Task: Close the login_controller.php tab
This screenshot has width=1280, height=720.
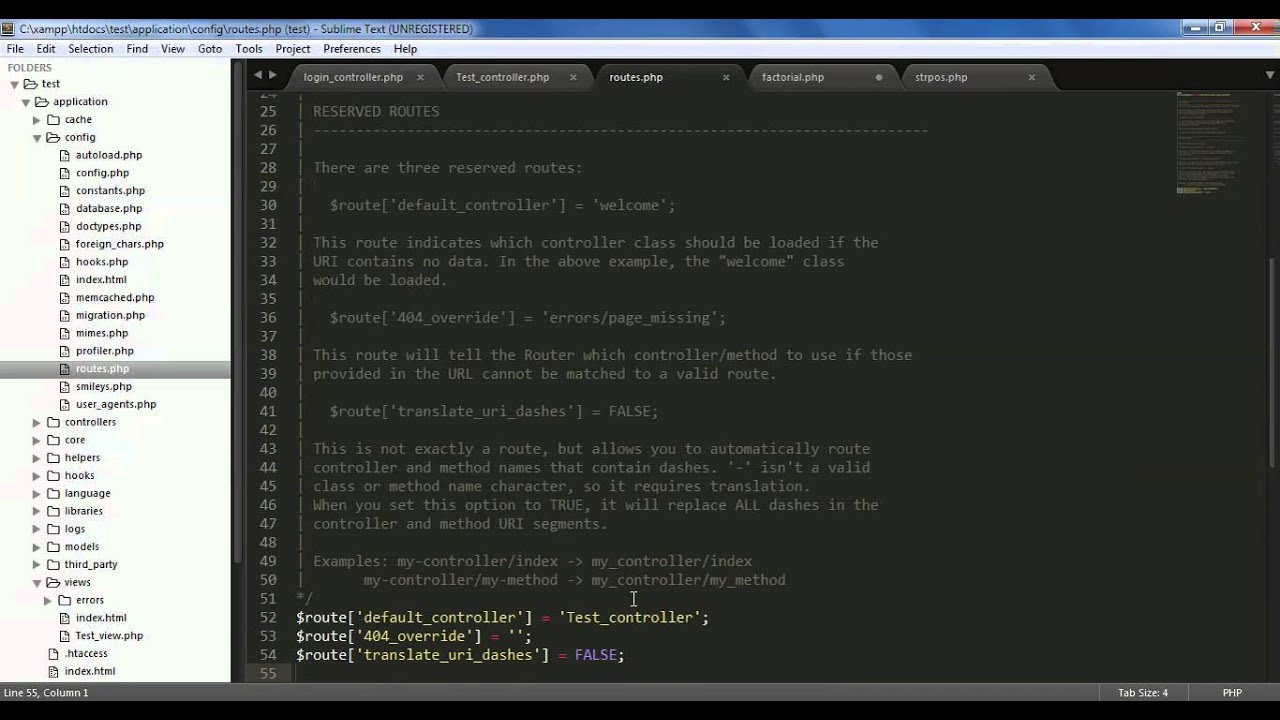Action: click(x=420, y=77)
